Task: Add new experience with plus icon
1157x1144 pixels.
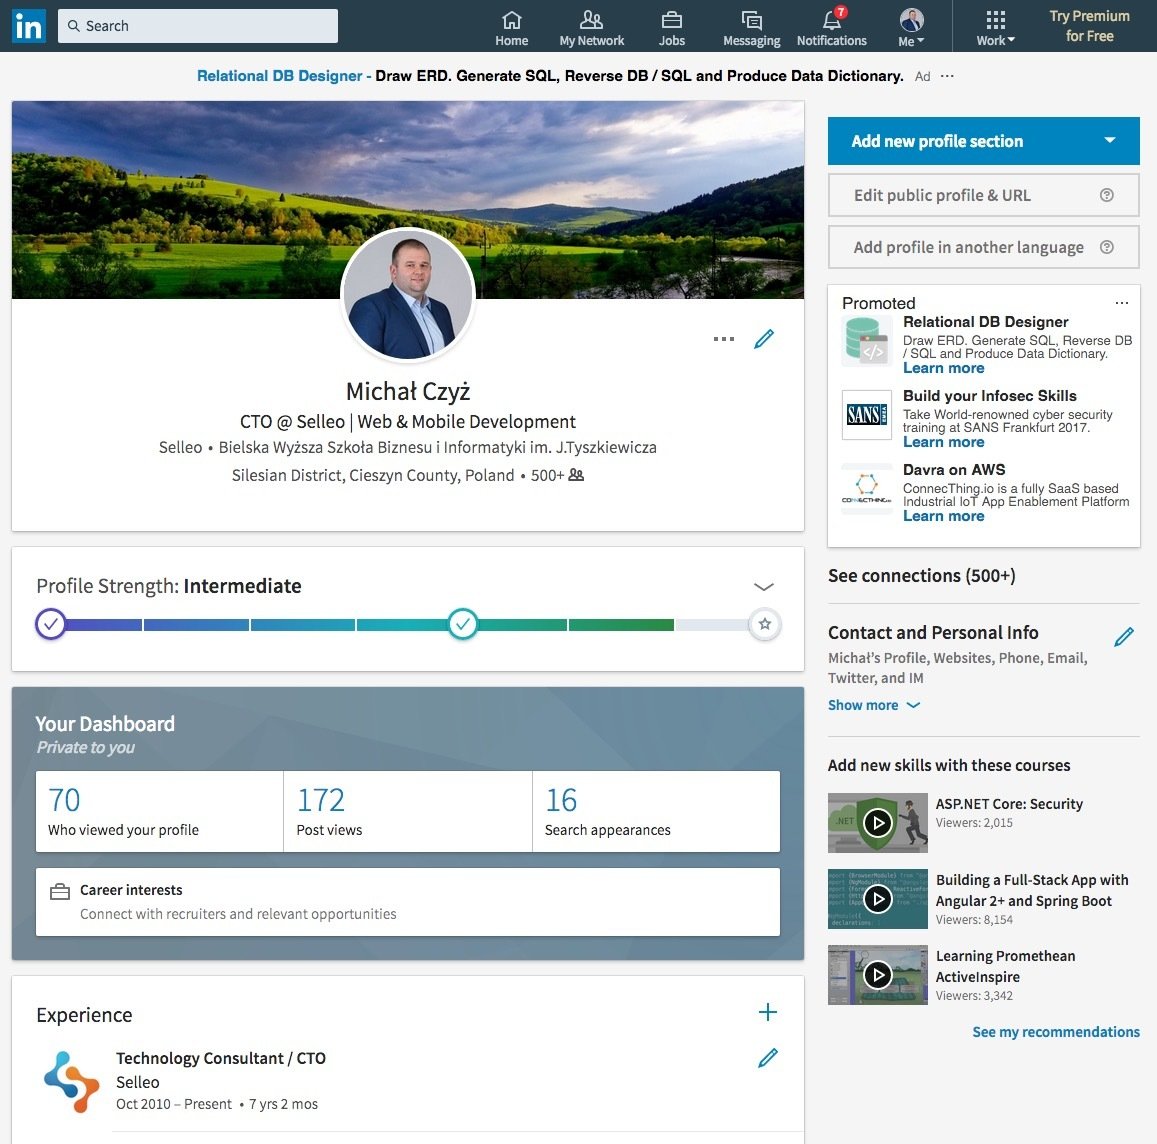Action: [767, 1012]
